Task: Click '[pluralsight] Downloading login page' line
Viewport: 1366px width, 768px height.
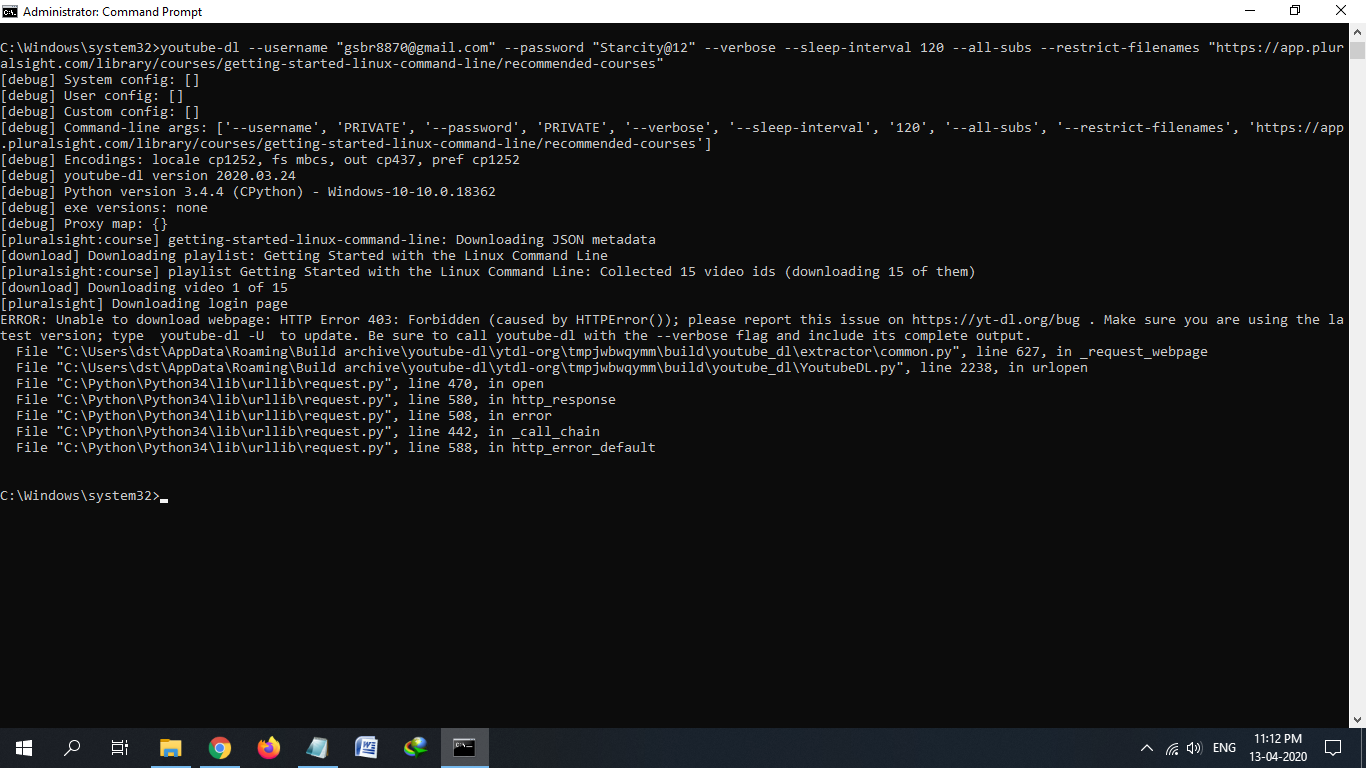Action: click(144, 304)
